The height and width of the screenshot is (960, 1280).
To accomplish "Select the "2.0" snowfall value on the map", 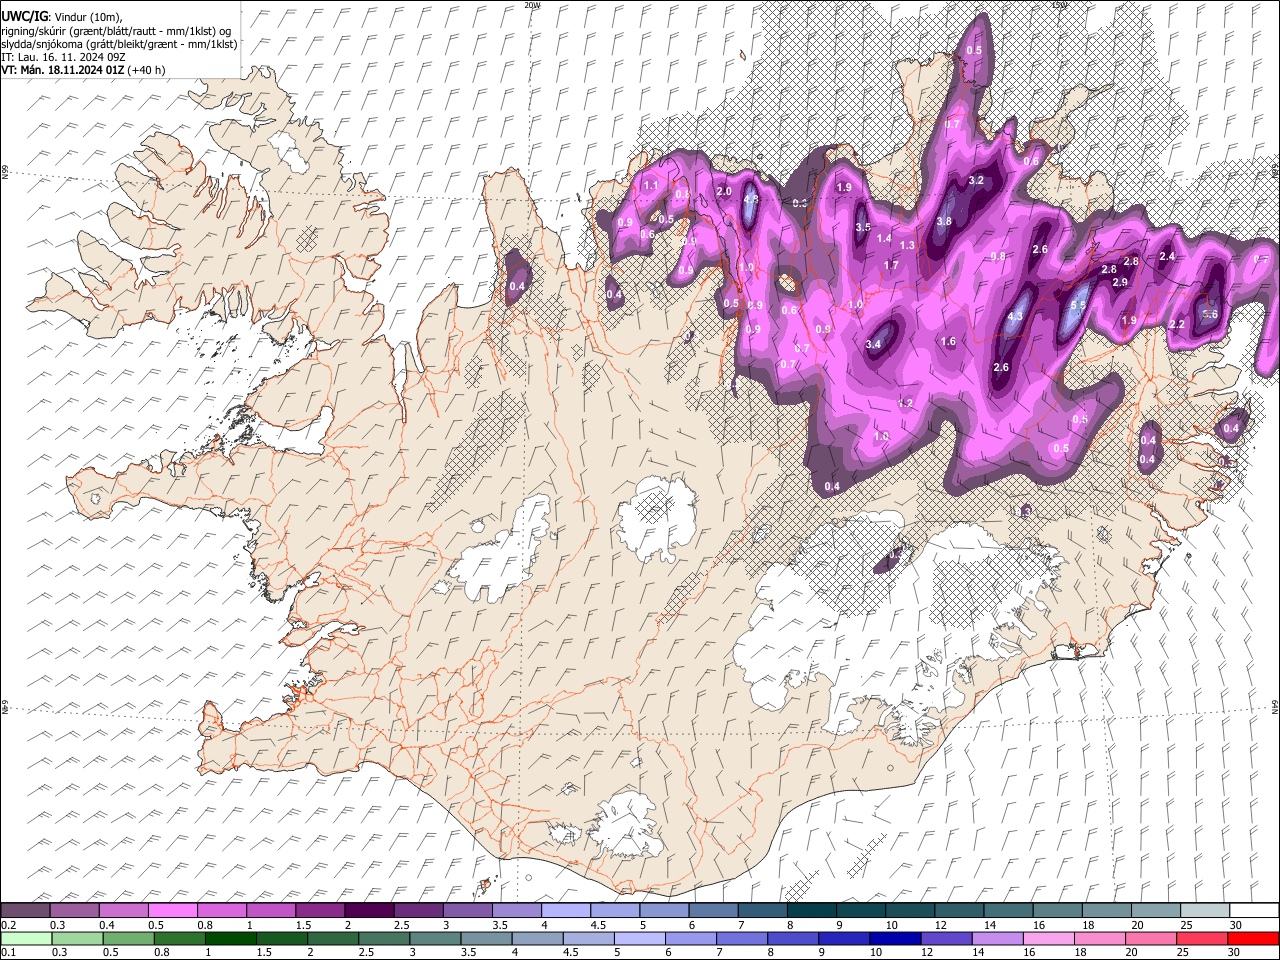I will coord(725,191).
